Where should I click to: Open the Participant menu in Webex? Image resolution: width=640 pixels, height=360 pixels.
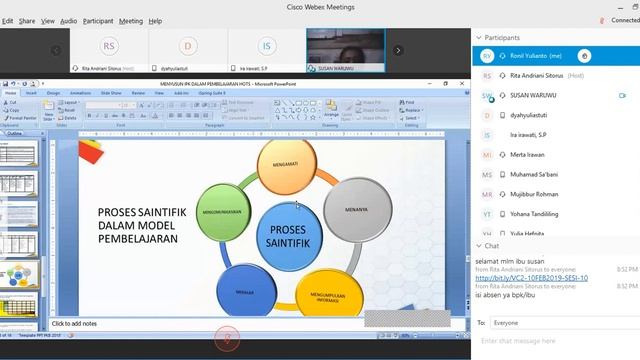tap(98, 21)
